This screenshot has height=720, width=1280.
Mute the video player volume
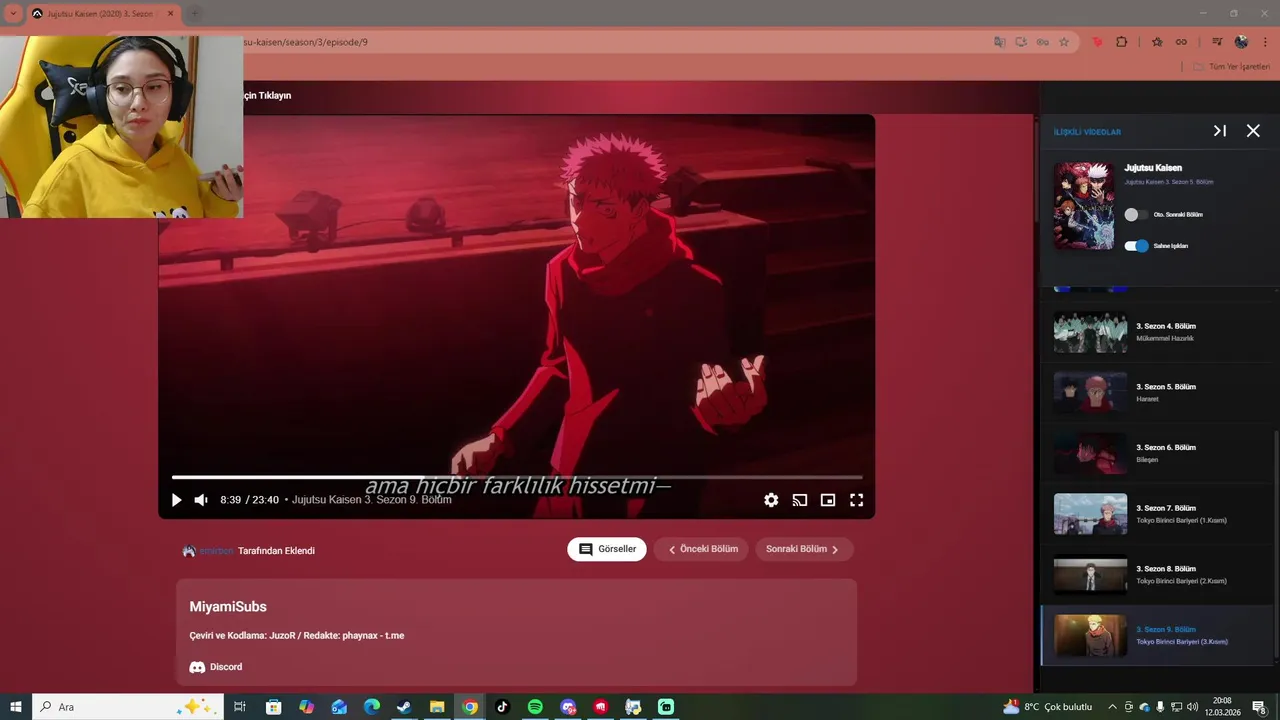pos(201,500)
